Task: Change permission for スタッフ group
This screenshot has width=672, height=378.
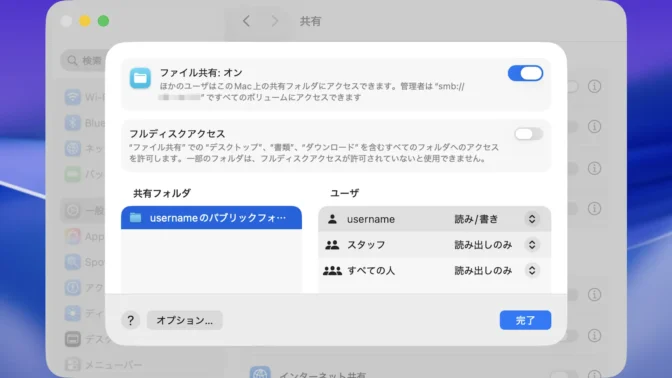Action: click(x=532, y=245)
